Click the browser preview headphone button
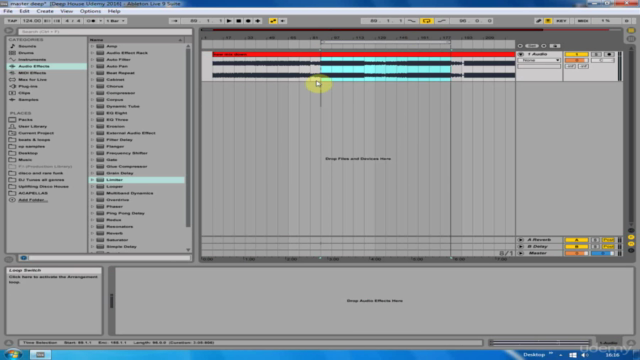This screenshot has width=640, height=360. click(x=23, y=258)
